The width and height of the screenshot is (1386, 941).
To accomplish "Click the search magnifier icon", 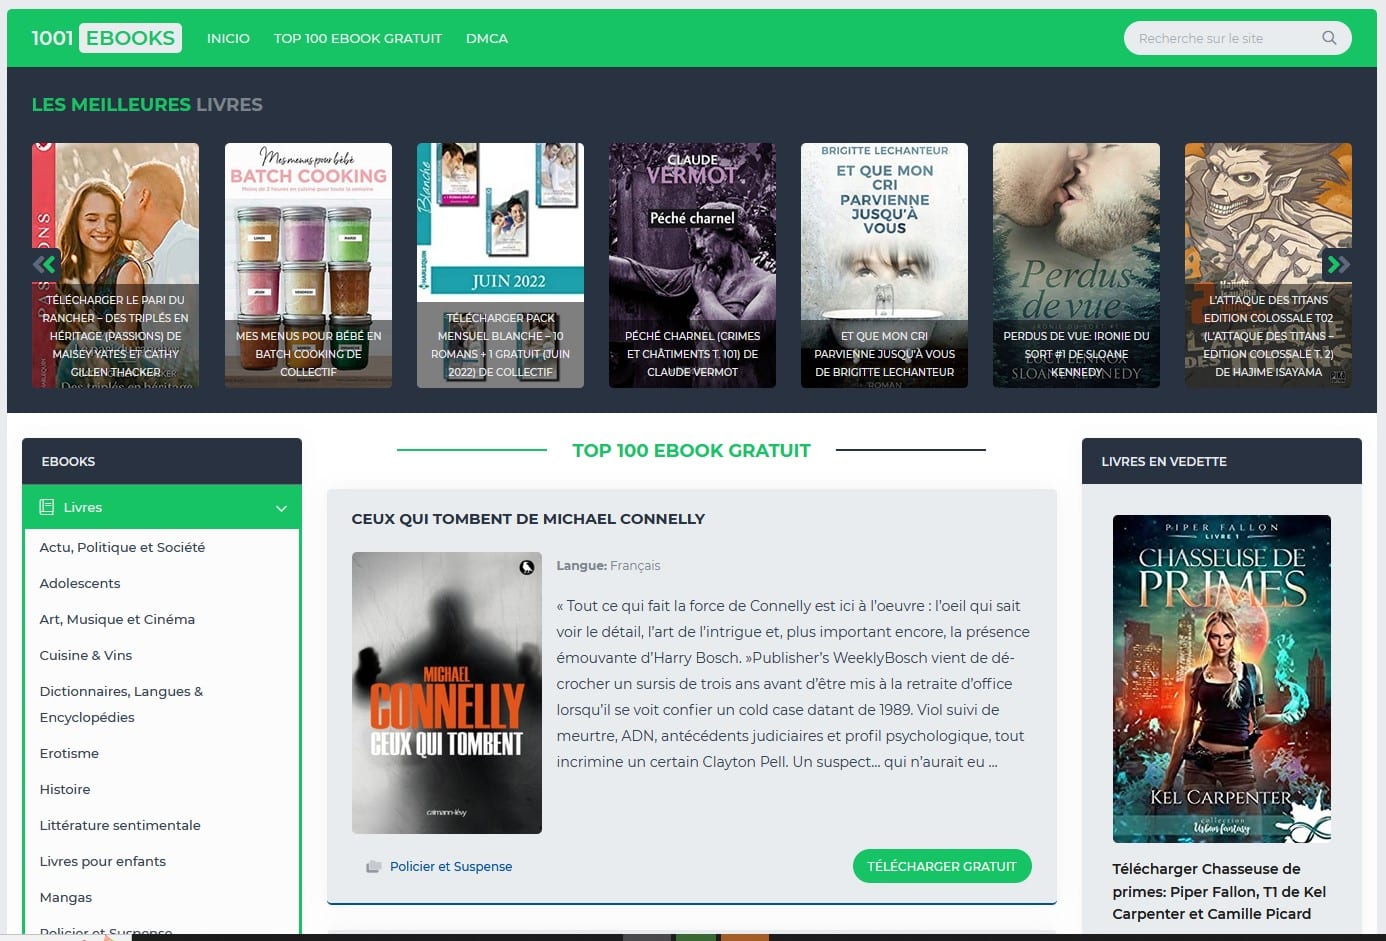I will (1329, 37).
